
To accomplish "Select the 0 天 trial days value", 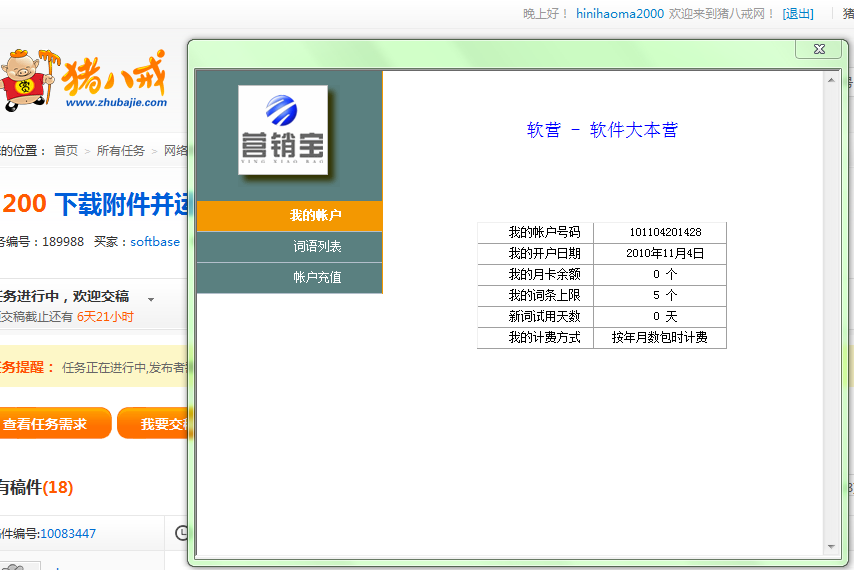I will pyautogui.click(x=660, y=317).
